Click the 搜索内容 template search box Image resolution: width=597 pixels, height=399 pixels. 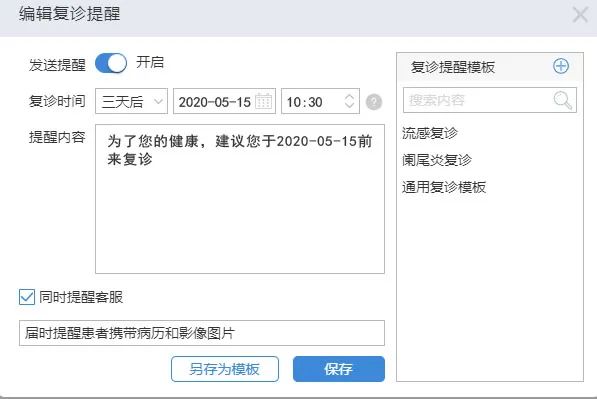(x=490, y=100)
